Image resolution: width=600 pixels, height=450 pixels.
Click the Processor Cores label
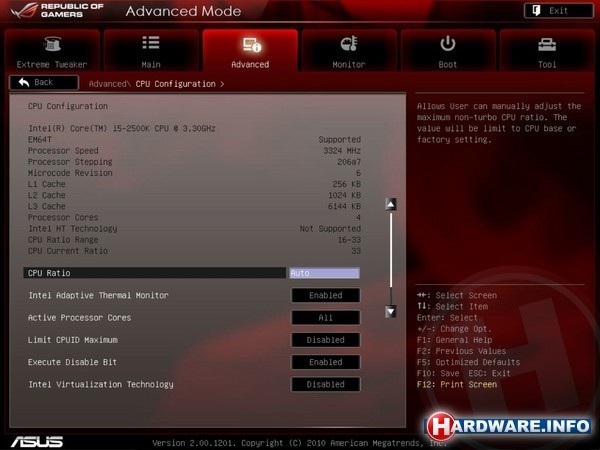click(x=63, y=218)
